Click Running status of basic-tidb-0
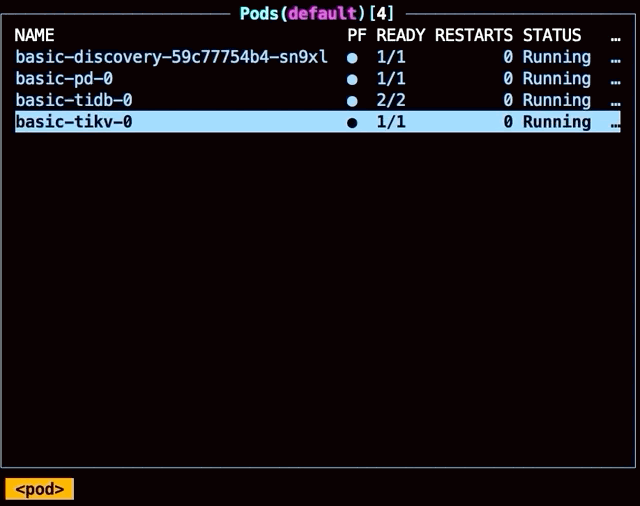The height and width of the screenshot is (506, 640). 557,101
